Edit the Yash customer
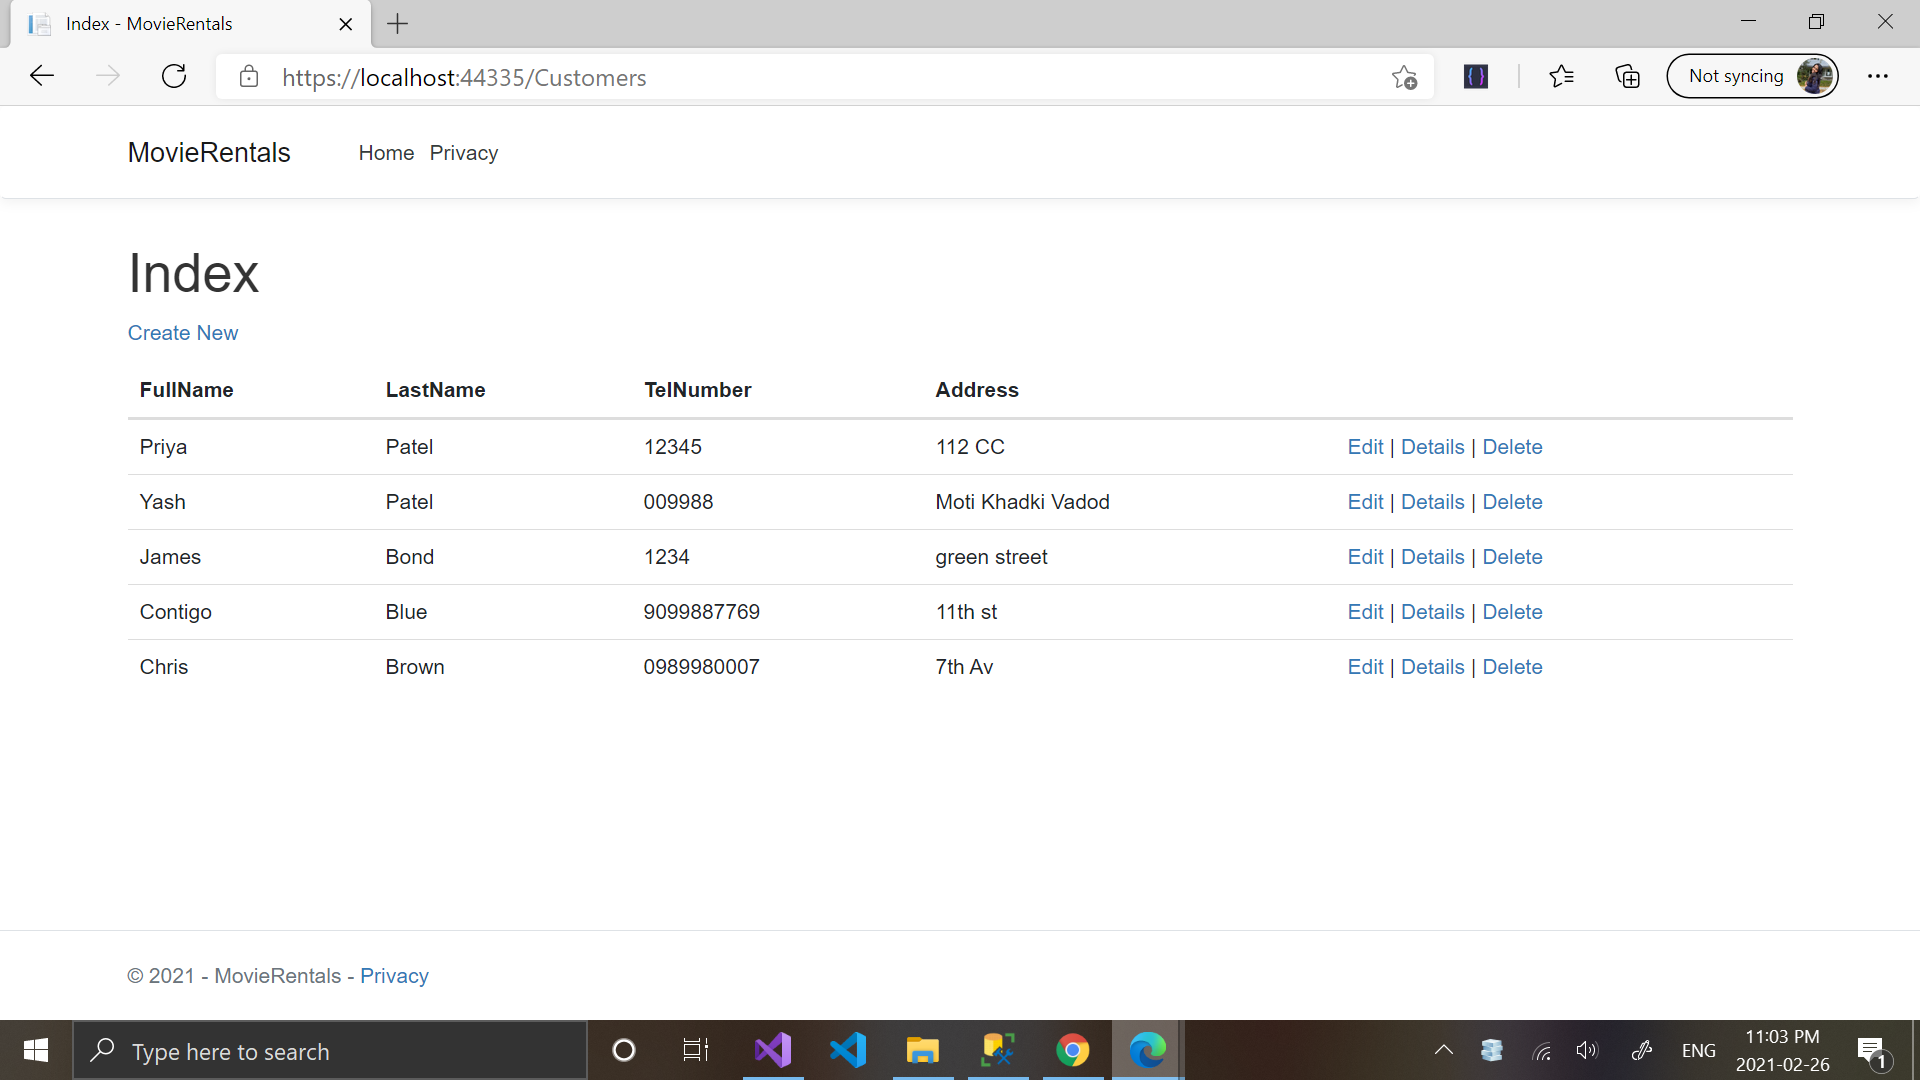Screen dimensions: 1920x1080 [x=1365, y=502]
